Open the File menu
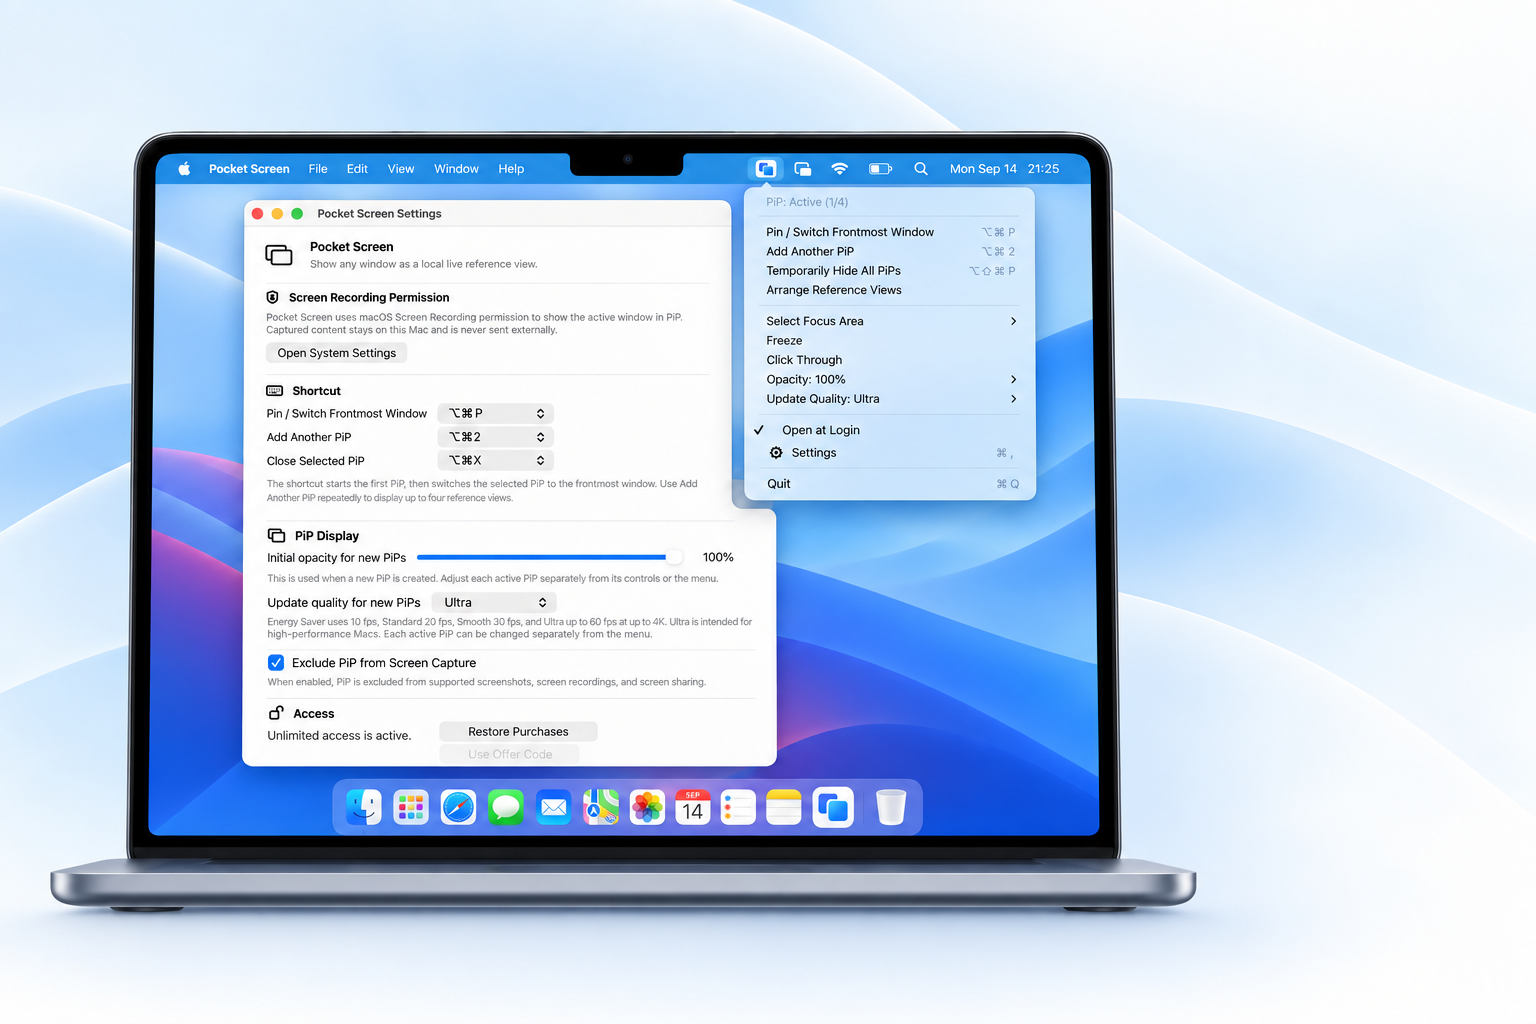 318,169
